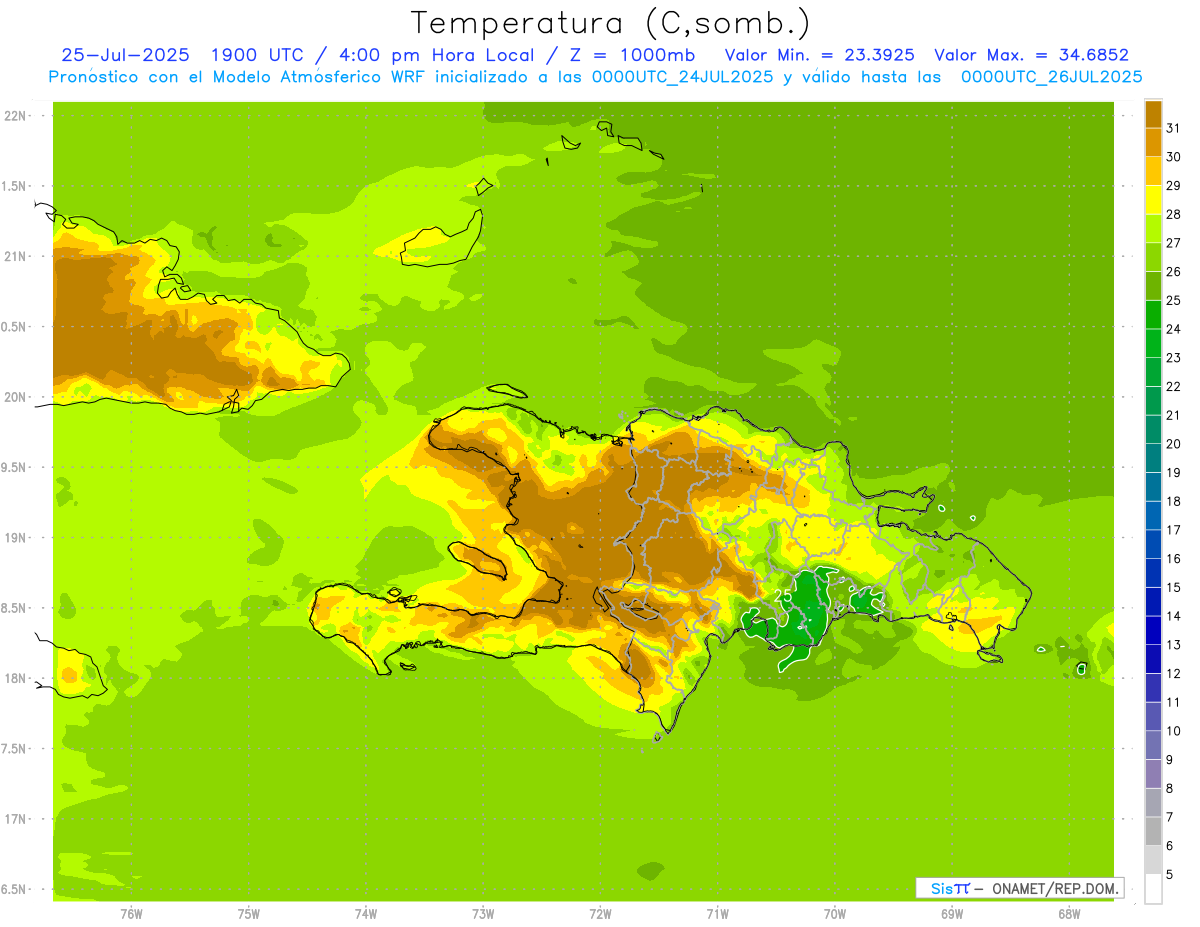Click the '70W' longitude axis label
The width and height of the screenshot is (1200, 927).
click(x=835, y=913)
